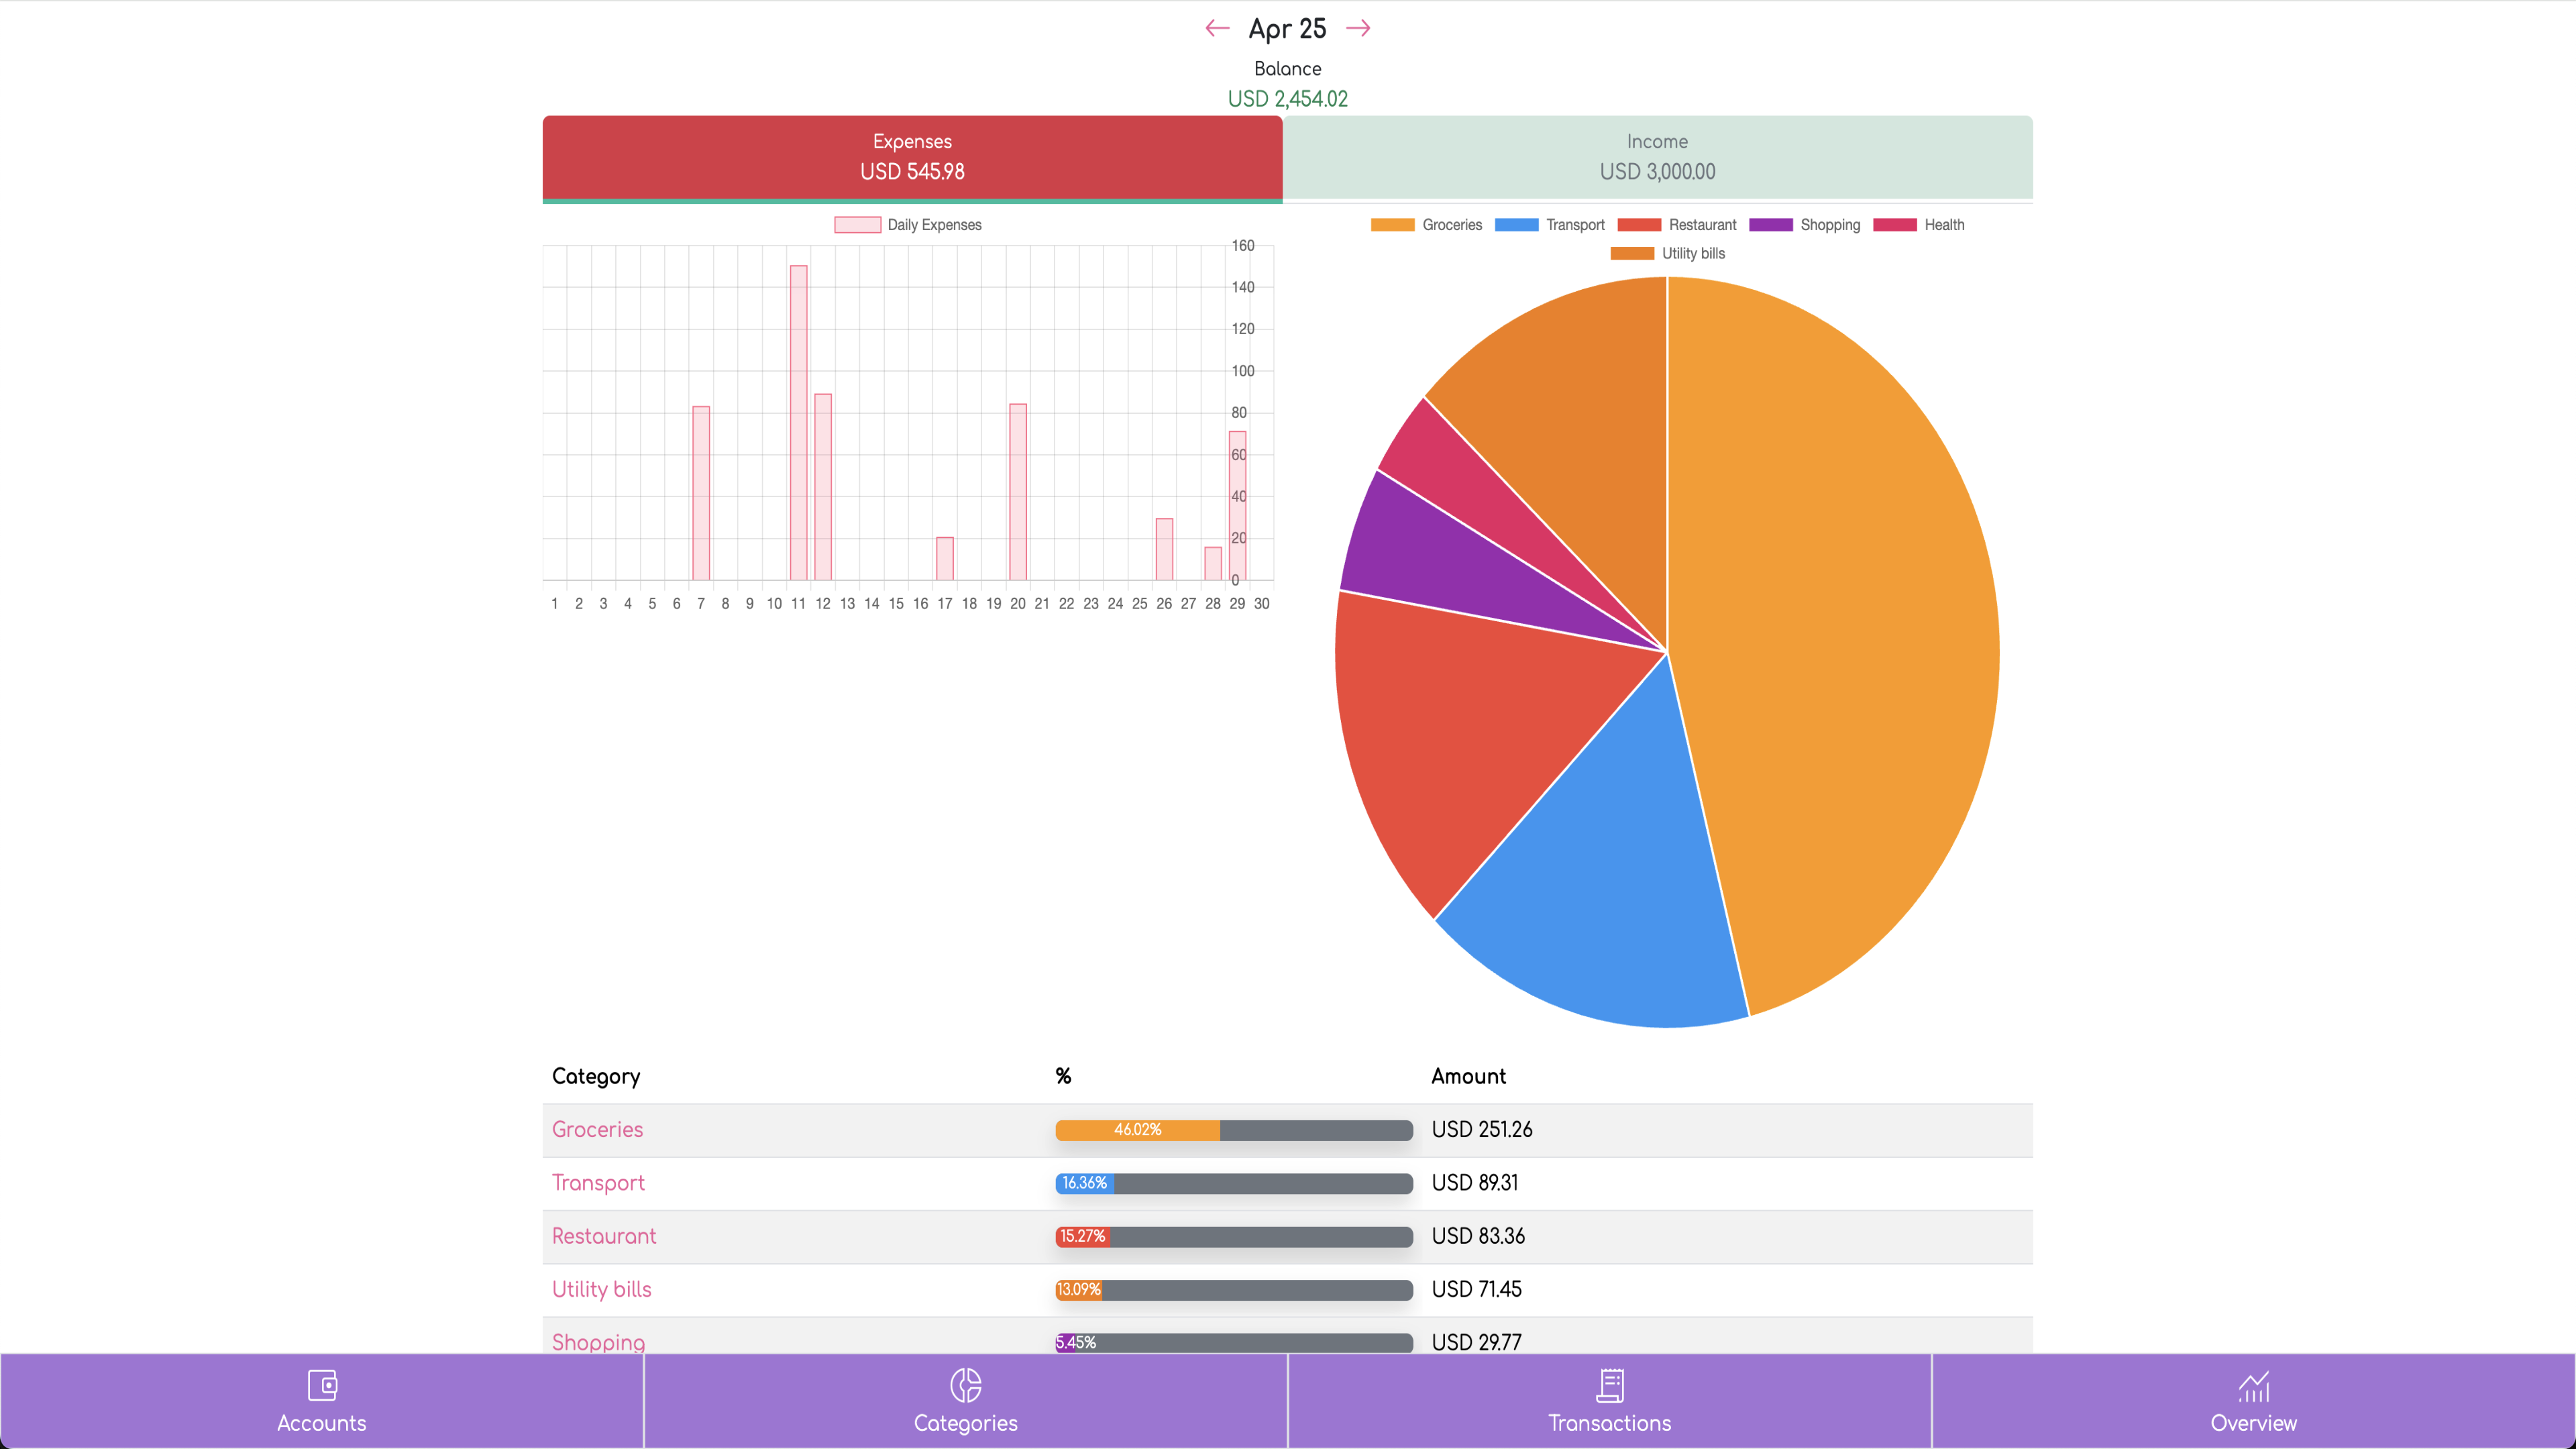The width and height of the screenshot is (2576, 1449).
Task: Toggle Health legend color swatch
Action: pyautogui.click(x=1895, y=225)
